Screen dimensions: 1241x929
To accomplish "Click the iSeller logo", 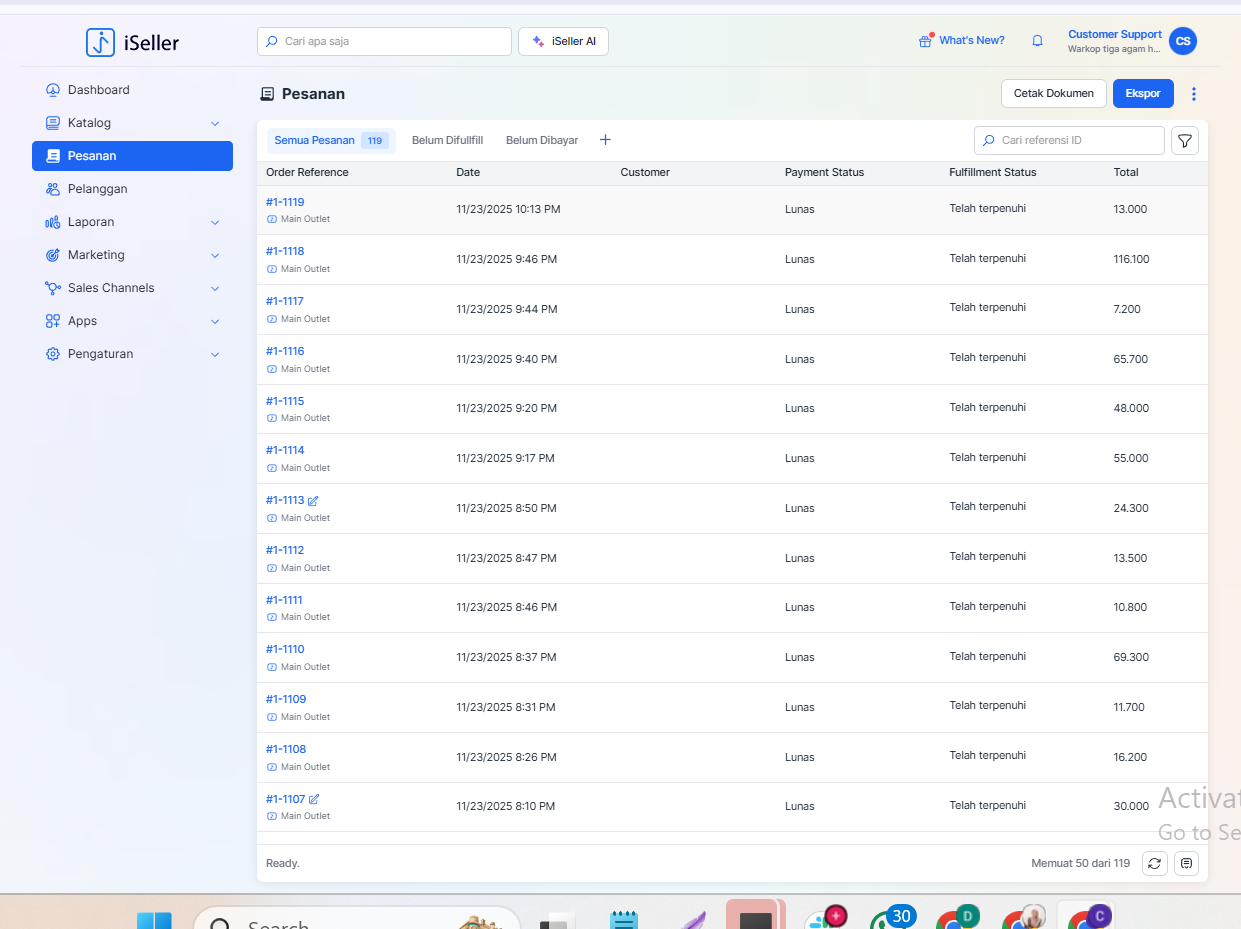I will coord(133,42).
